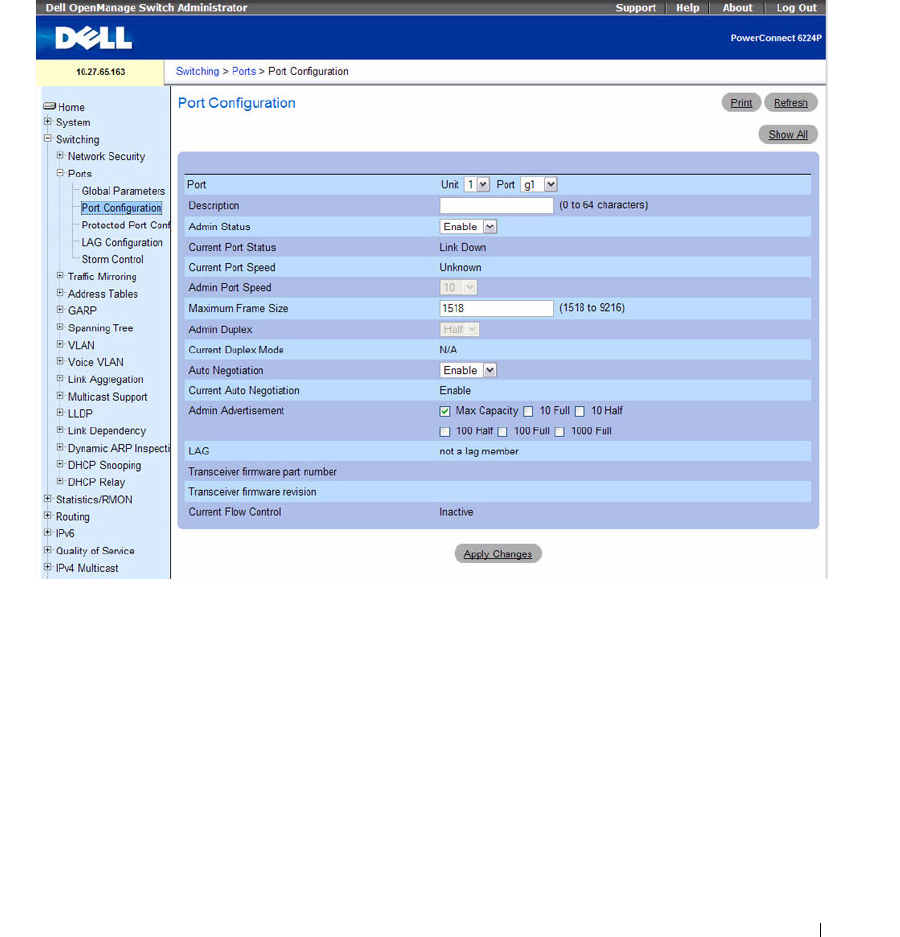Check the 10 Half advertisement box
Screen dimensions: 900x937
point(580,411)
